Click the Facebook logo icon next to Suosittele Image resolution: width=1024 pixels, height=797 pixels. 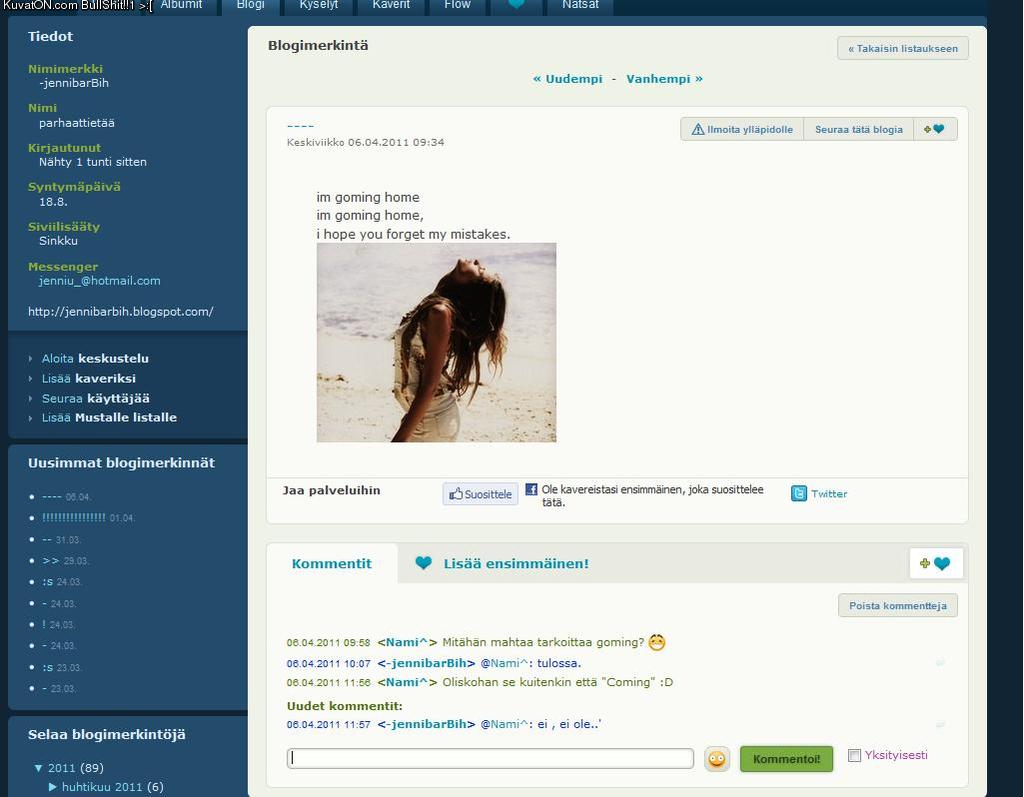531,490
